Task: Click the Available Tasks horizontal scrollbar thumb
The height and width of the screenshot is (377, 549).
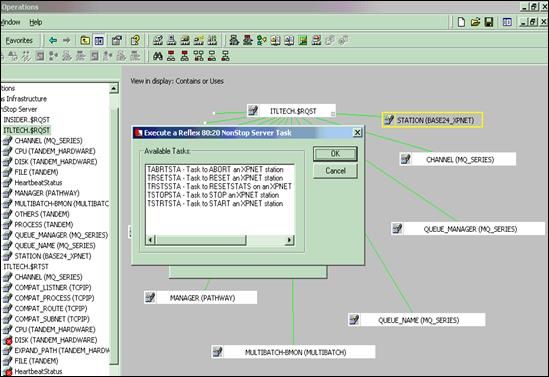Action: tap(201, 240)
